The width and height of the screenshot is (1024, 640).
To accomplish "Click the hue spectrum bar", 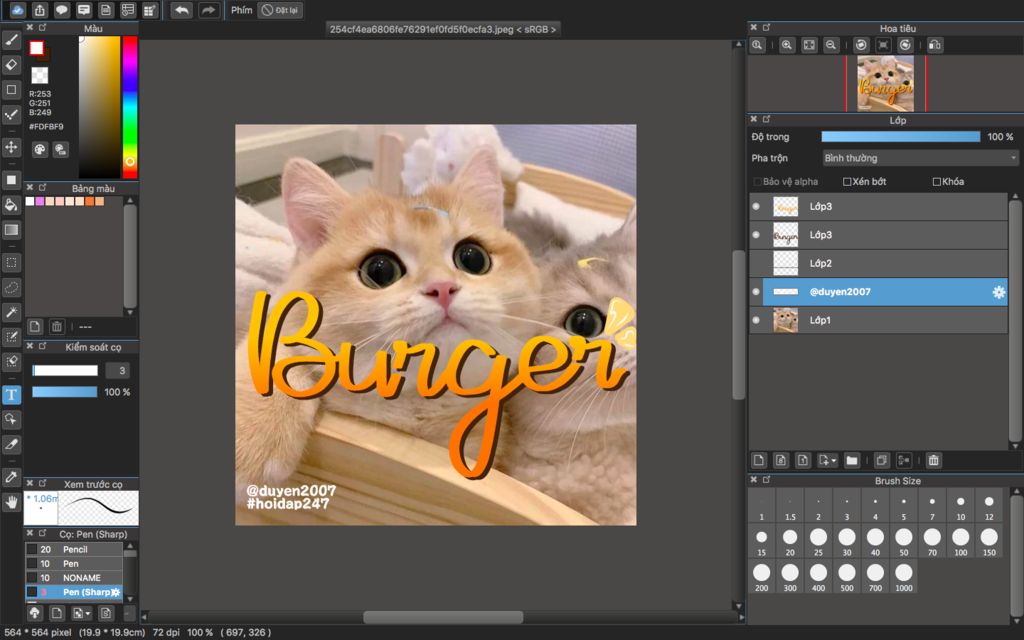I will [x=130, y=106].
